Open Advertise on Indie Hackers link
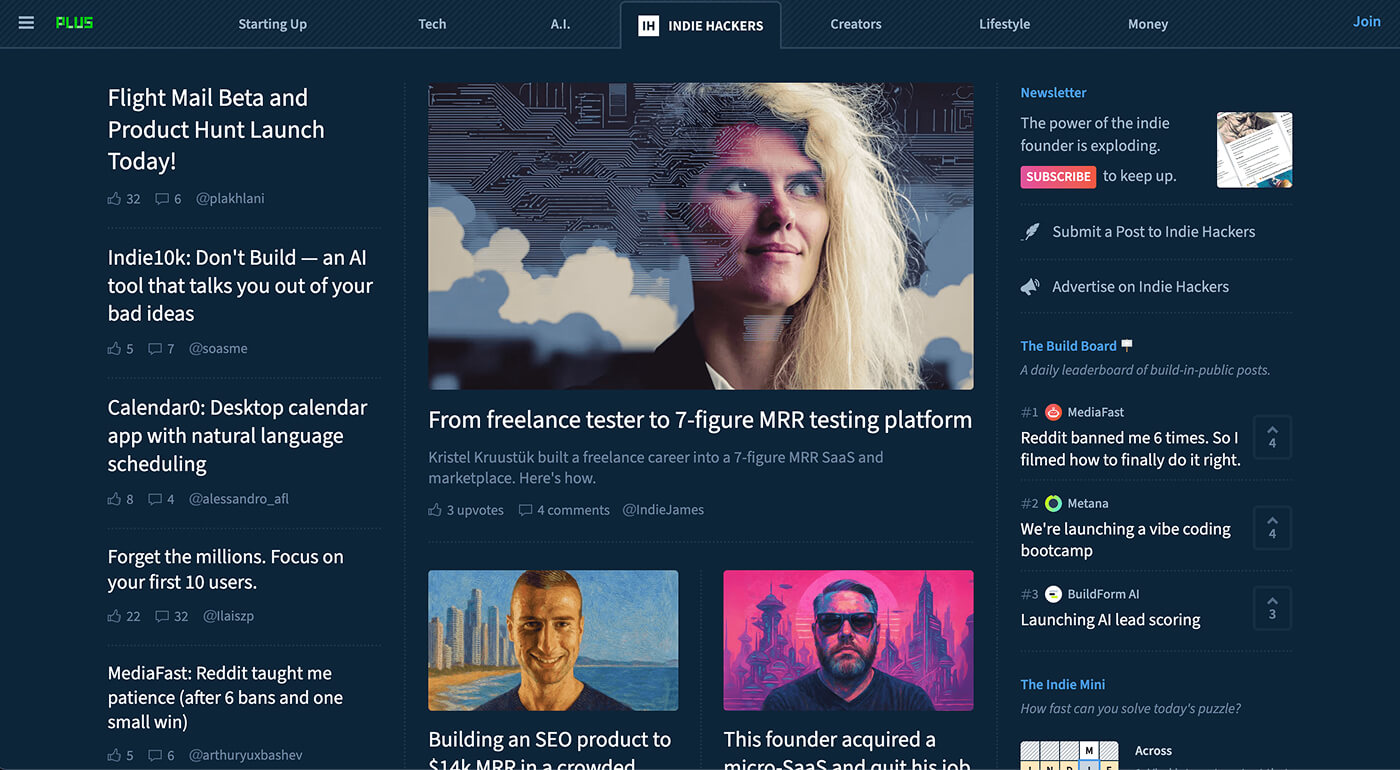 pos(1140,287)
